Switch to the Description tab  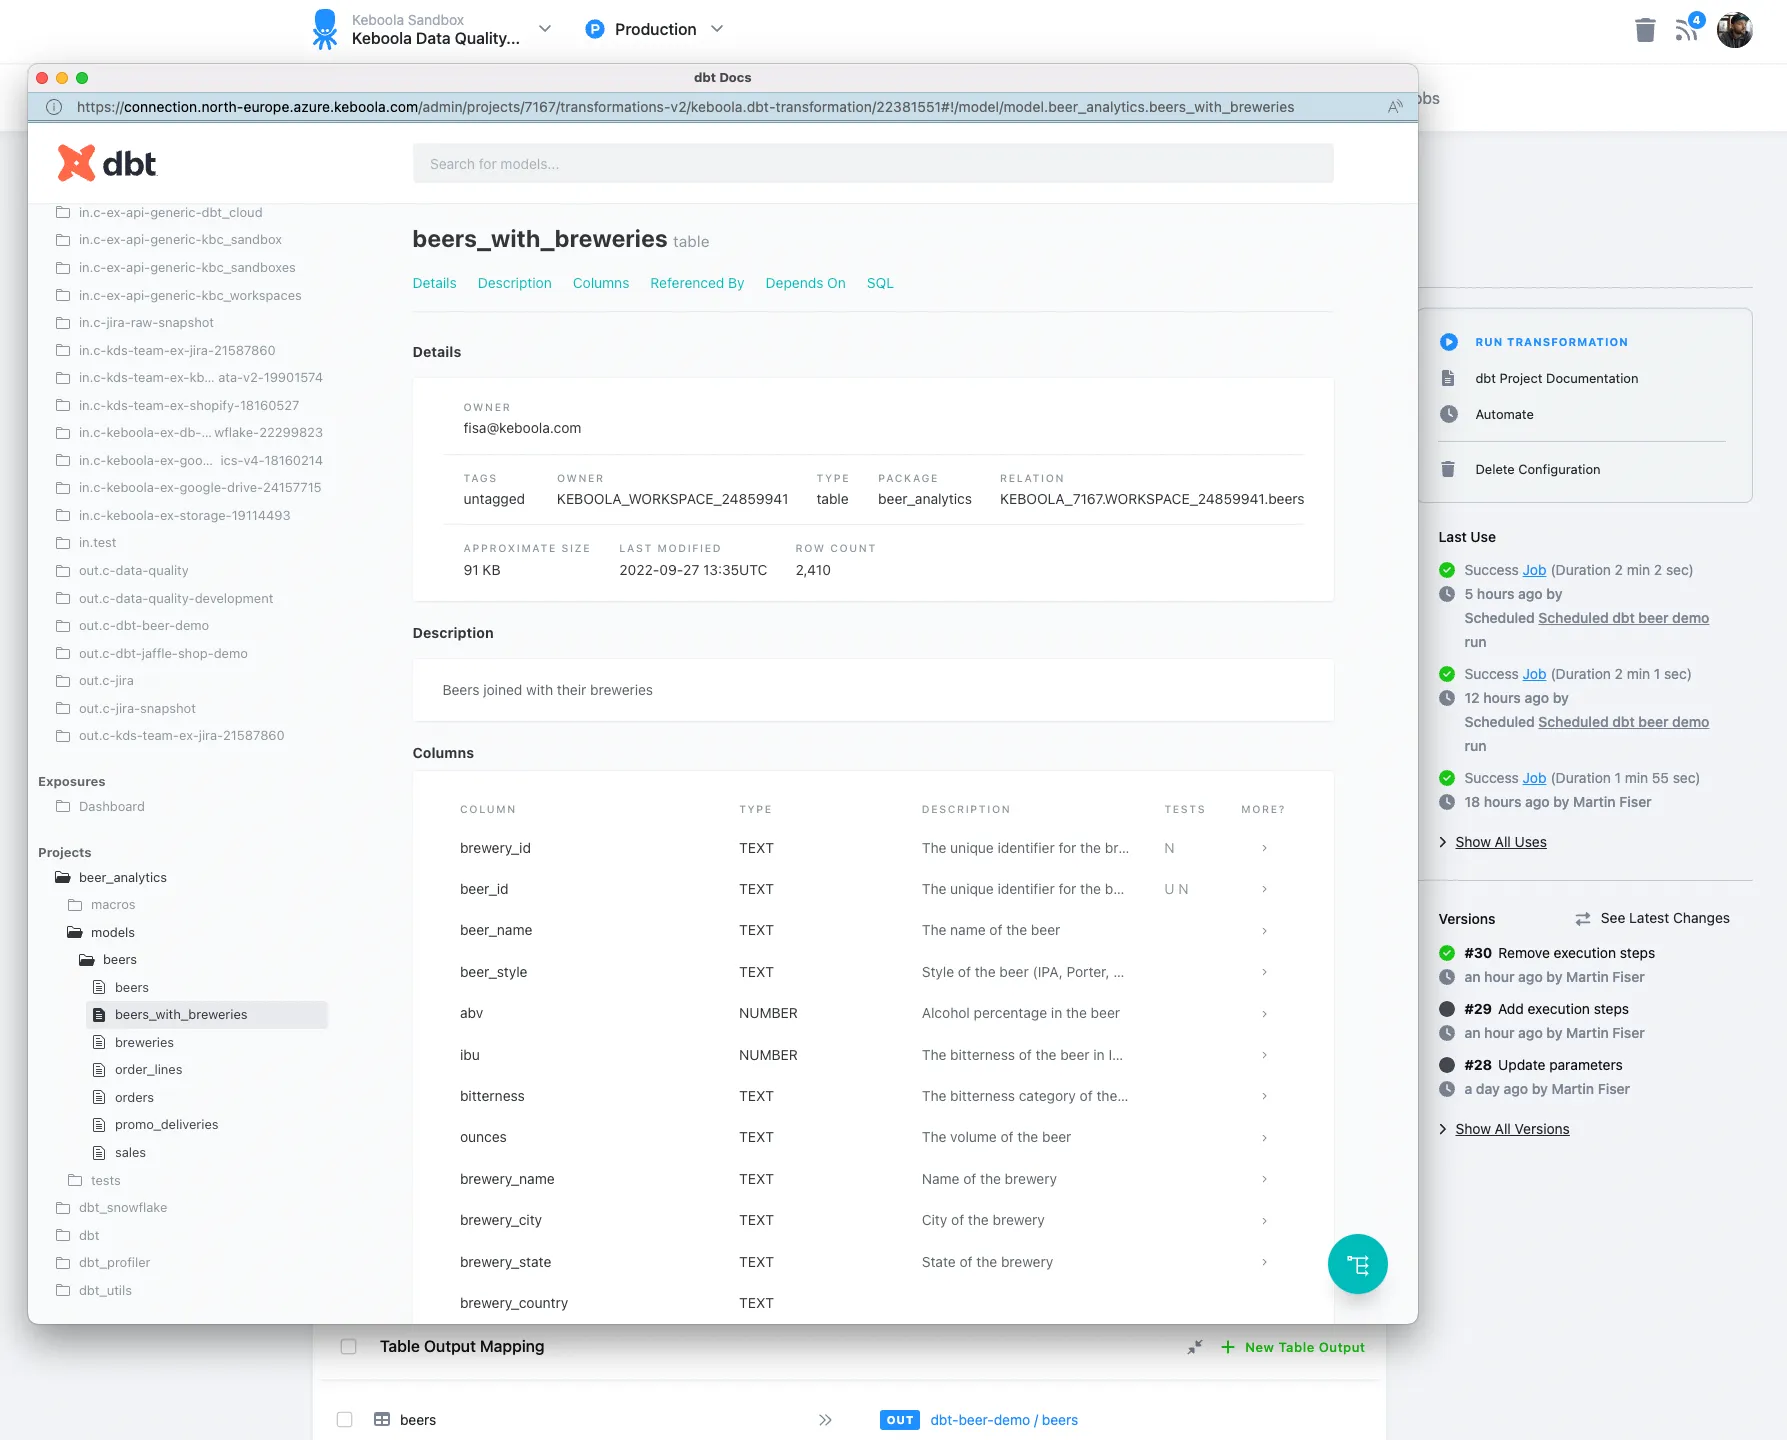pyautogui.click(x=514, y=283)
